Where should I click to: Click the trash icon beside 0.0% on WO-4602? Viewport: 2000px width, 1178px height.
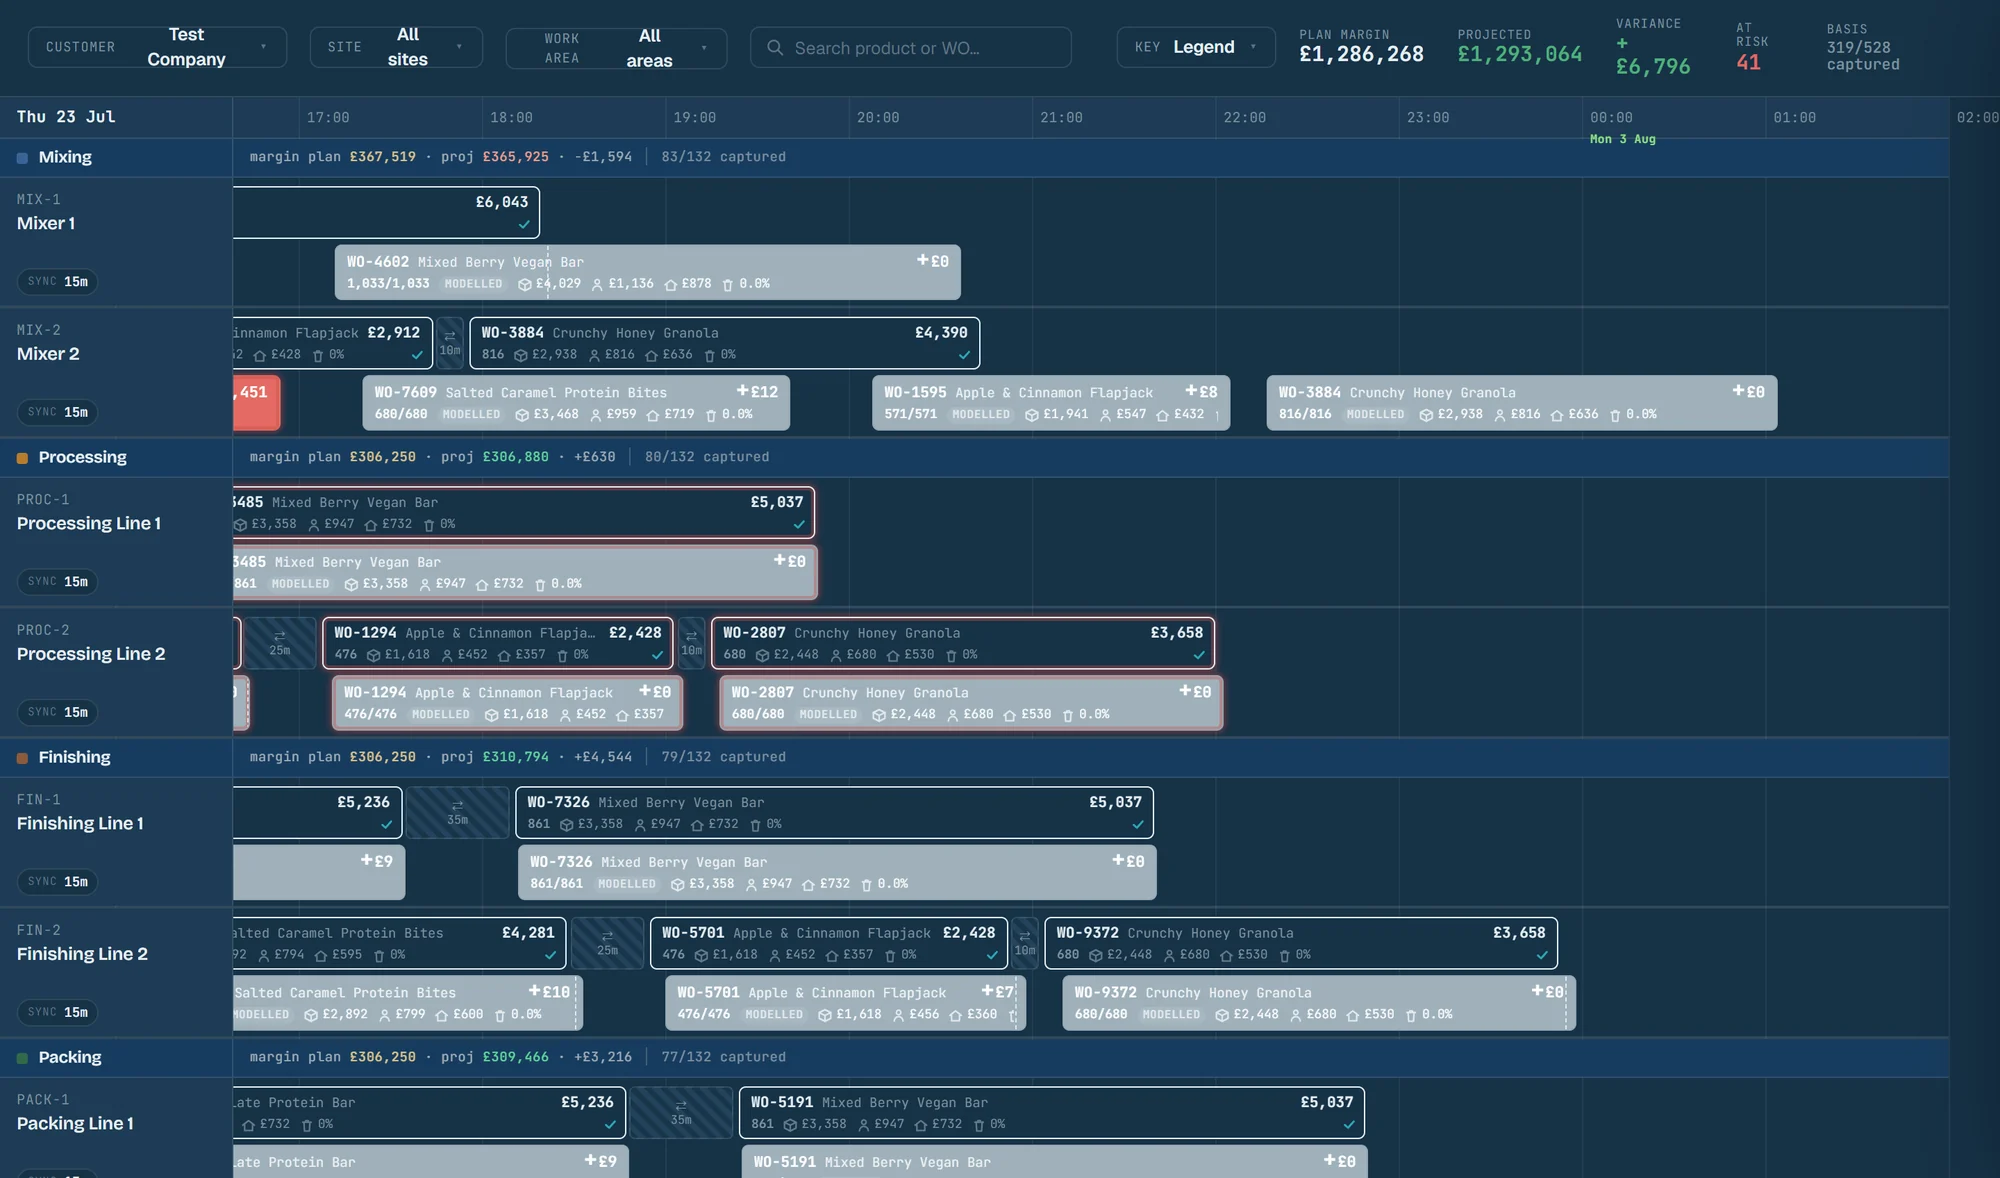point(727,285)
